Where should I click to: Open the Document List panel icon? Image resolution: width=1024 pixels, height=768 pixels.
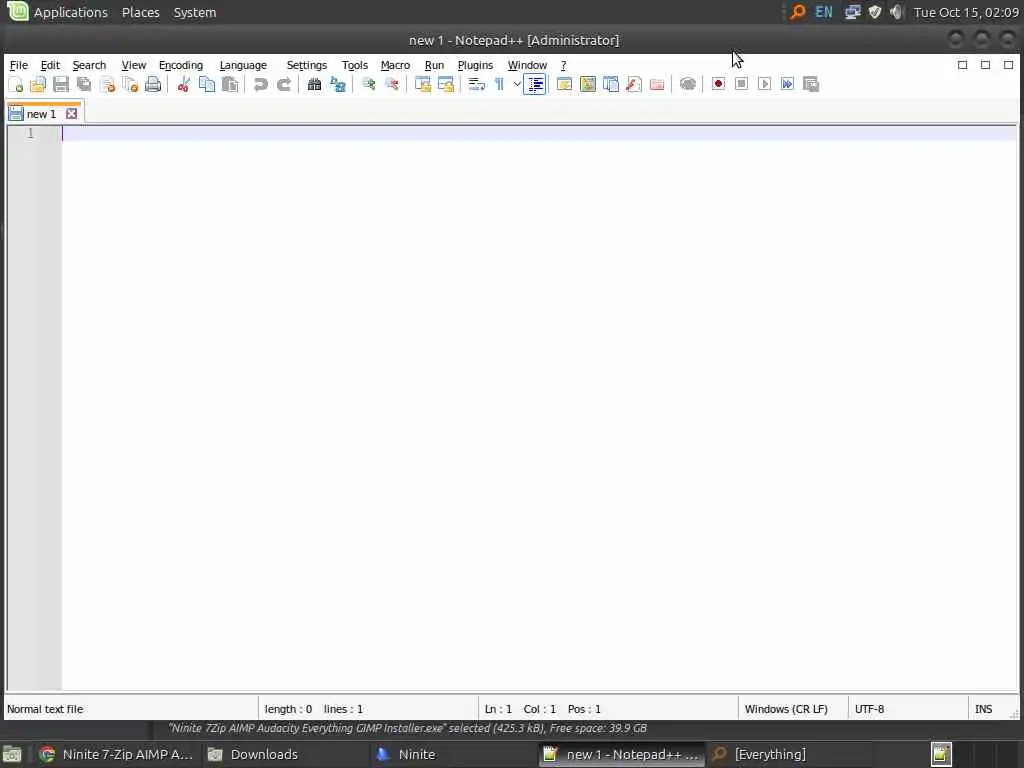click(611, 84)
